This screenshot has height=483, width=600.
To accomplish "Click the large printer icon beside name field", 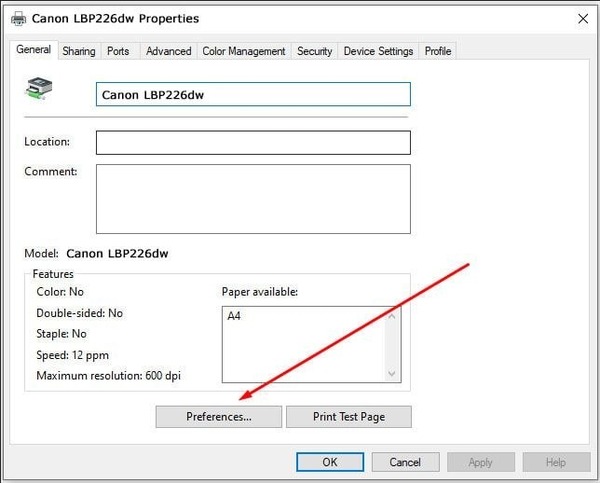I will [39, 88].
